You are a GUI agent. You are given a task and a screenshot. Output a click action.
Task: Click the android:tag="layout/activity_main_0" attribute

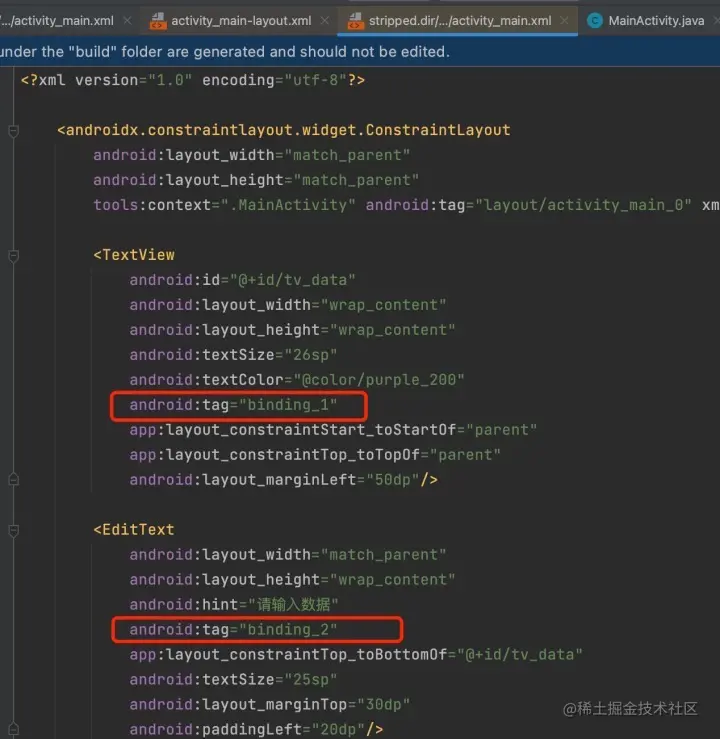tap(529, 205)
